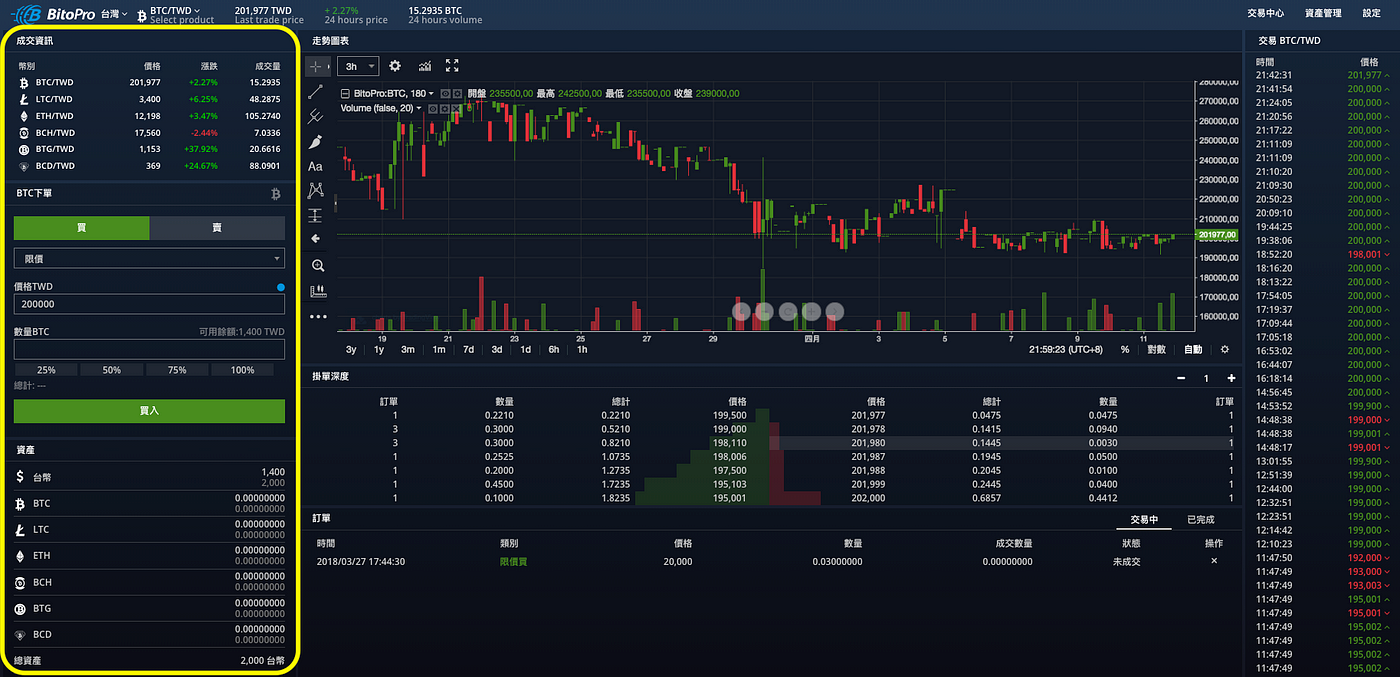The width and height of the screenshot is (1400, 677).
Task: Select the price range measurement tool
Action: [316, 215]
